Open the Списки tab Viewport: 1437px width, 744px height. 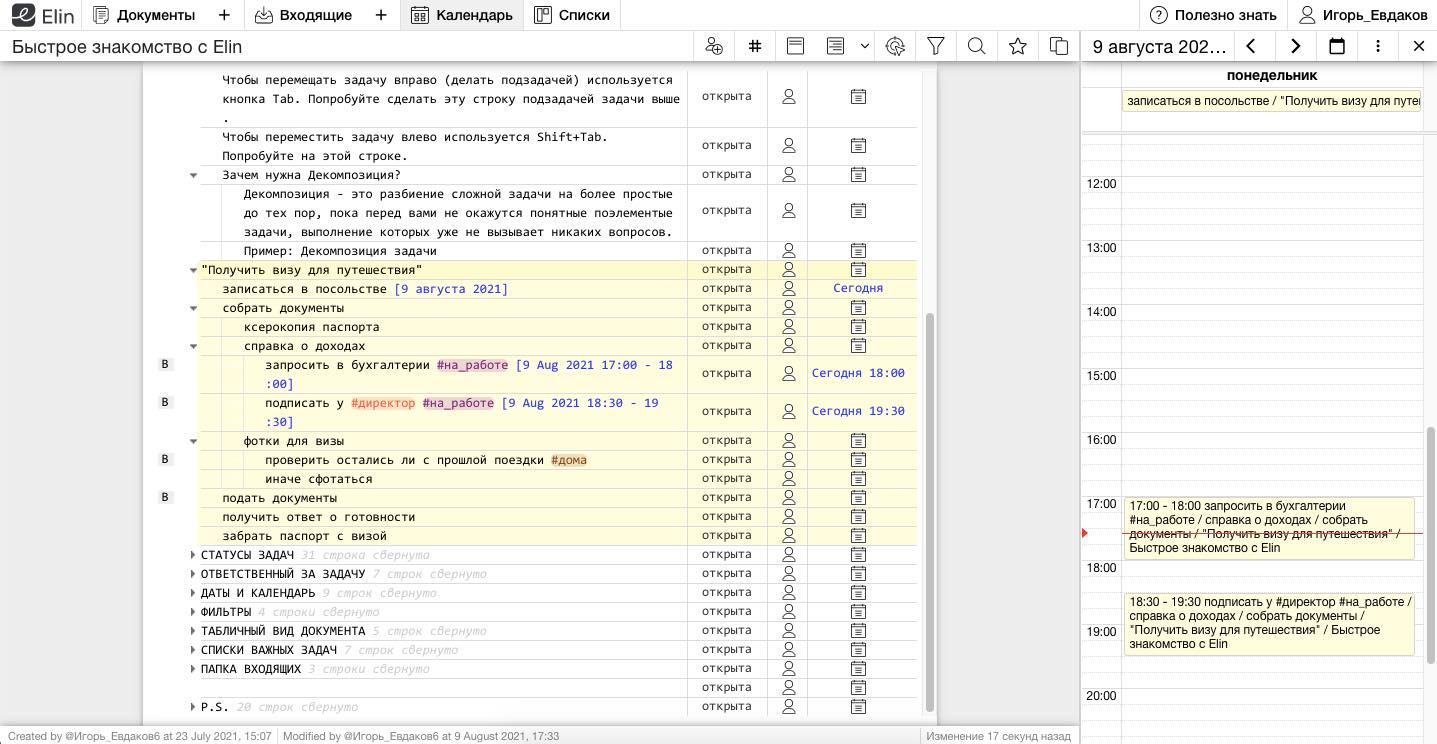pos(572,15)
